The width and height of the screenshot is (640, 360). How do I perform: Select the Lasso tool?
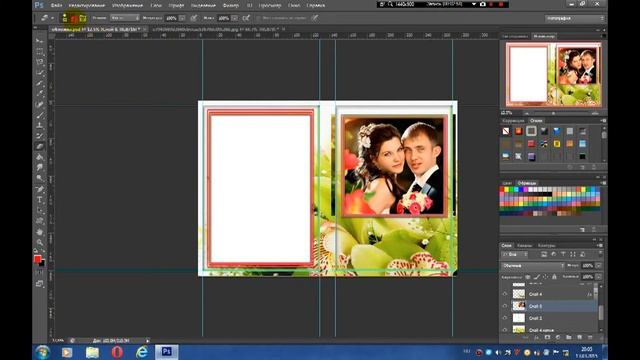pyautogui.click(x=40, y=62)
